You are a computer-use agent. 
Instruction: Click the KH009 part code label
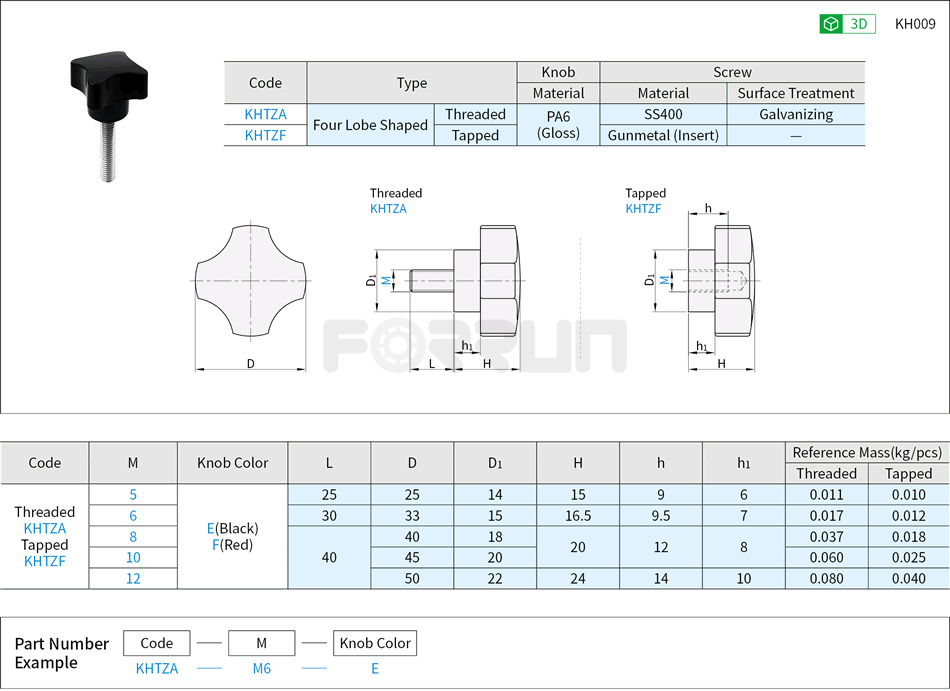(x=915, y=23)
